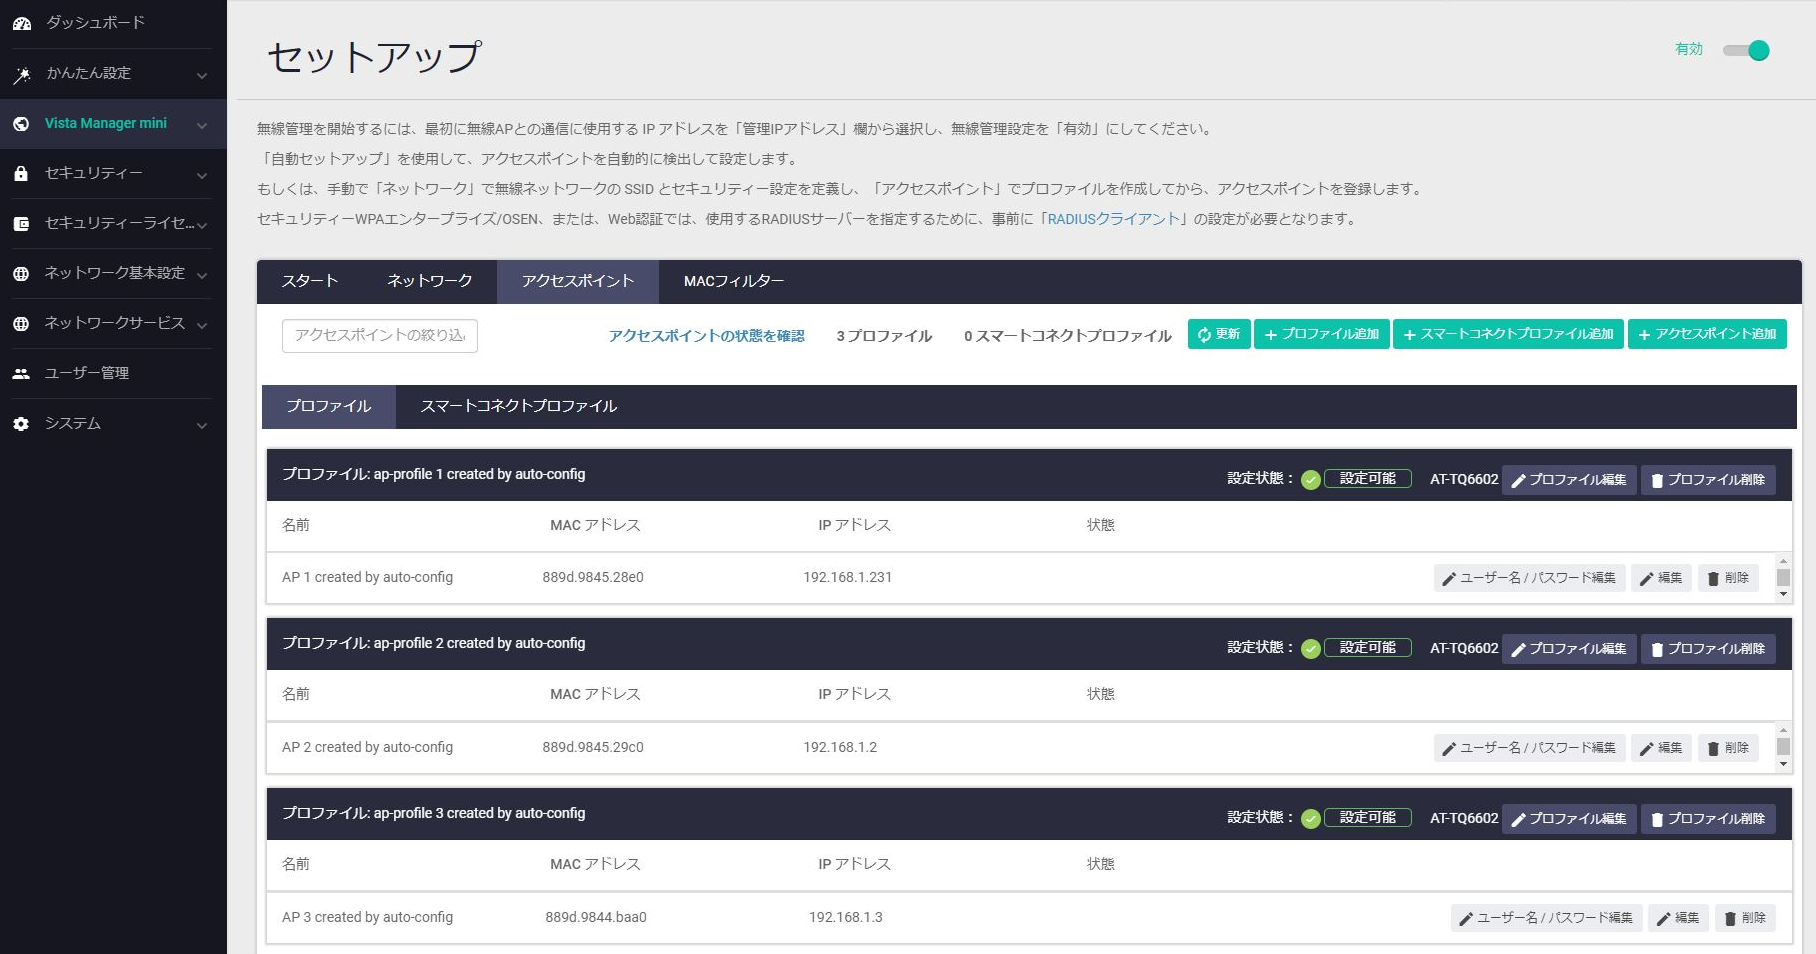The height and width of the screenshot is (954, 1816).
Task: Click the アクセスポイント追加 button
Action: click(1706, 335)
